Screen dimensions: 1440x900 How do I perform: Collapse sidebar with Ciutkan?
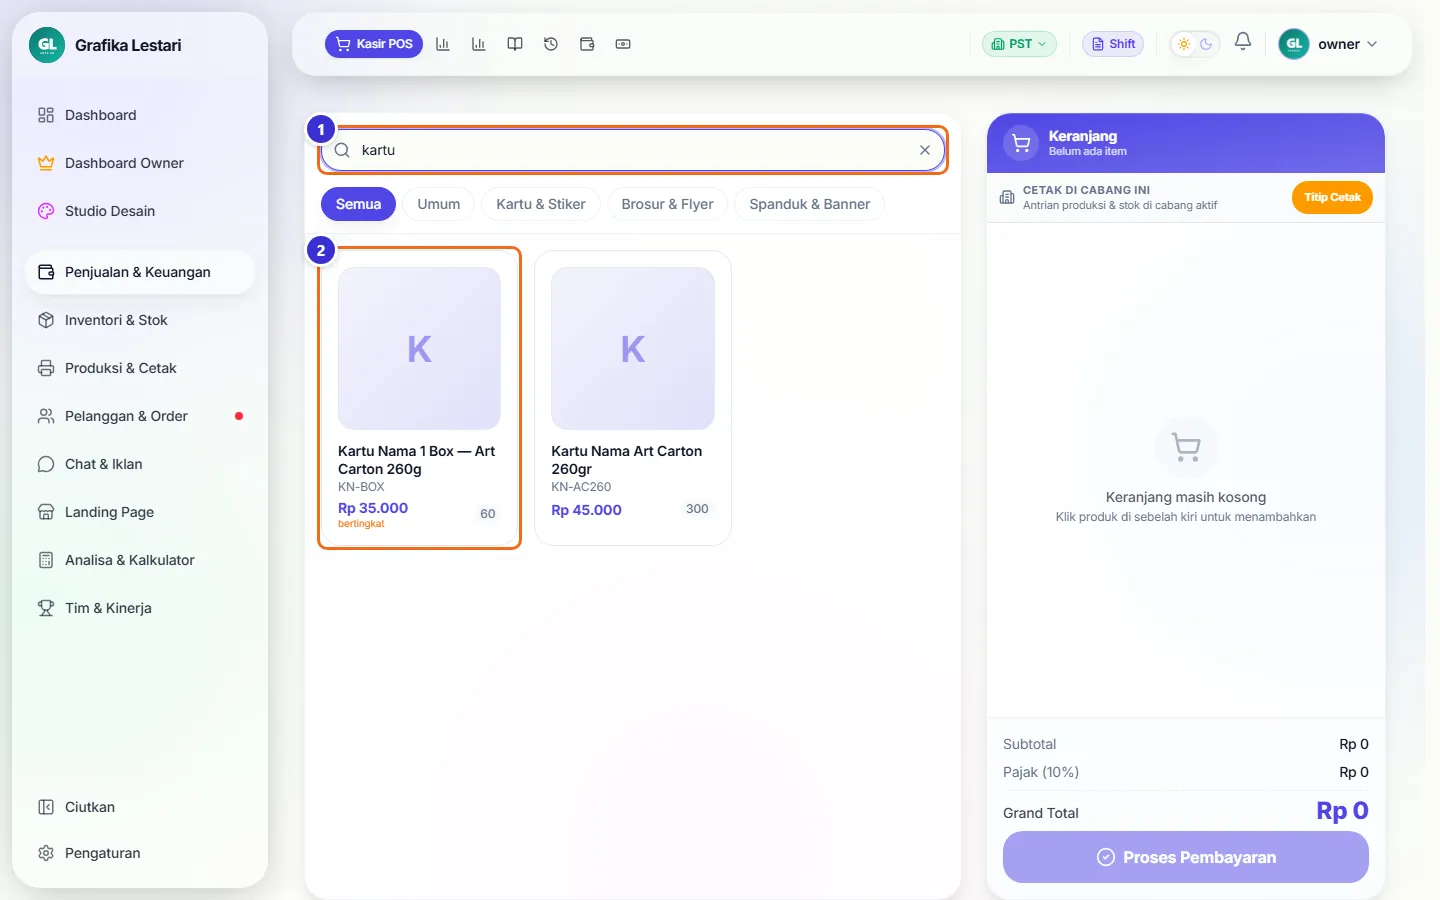140,807
